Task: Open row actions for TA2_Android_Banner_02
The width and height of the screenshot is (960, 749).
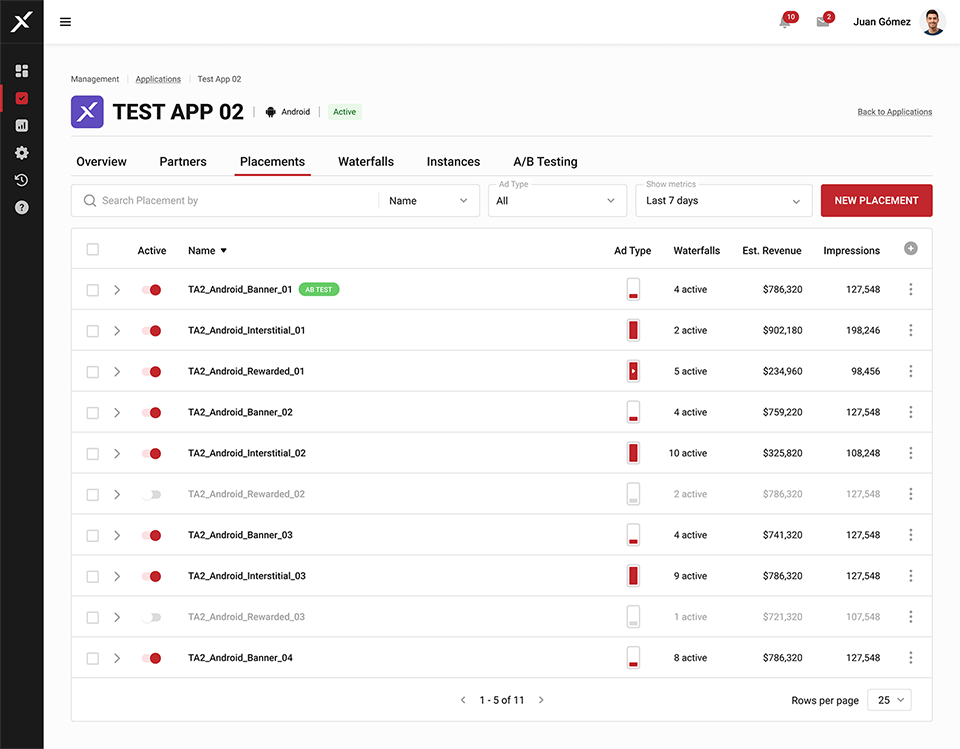Action: 910,412
